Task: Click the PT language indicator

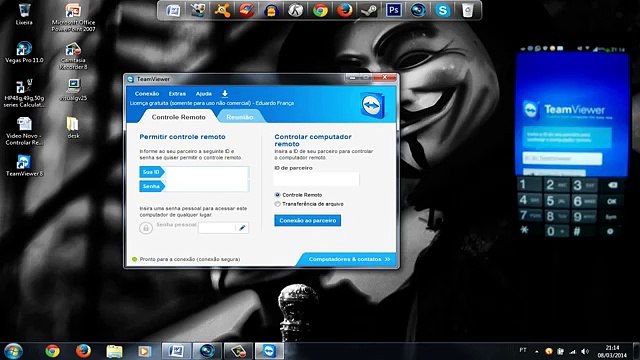Action: [x=523, y=350]
